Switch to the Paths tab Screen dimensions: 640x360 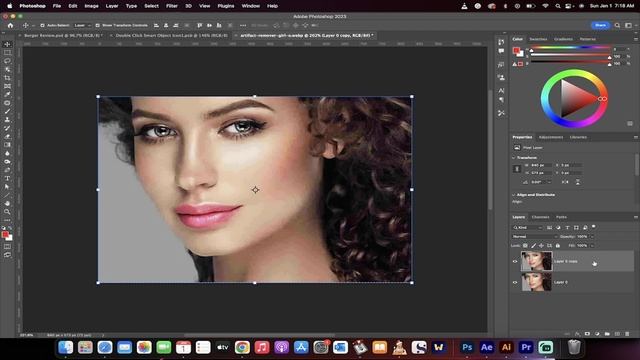click(561, 217)
